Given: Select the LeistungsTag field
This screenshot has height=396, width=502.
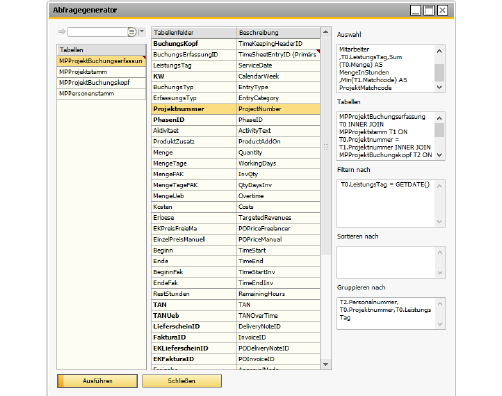Looking at the screenshot, I should (194, 66).
